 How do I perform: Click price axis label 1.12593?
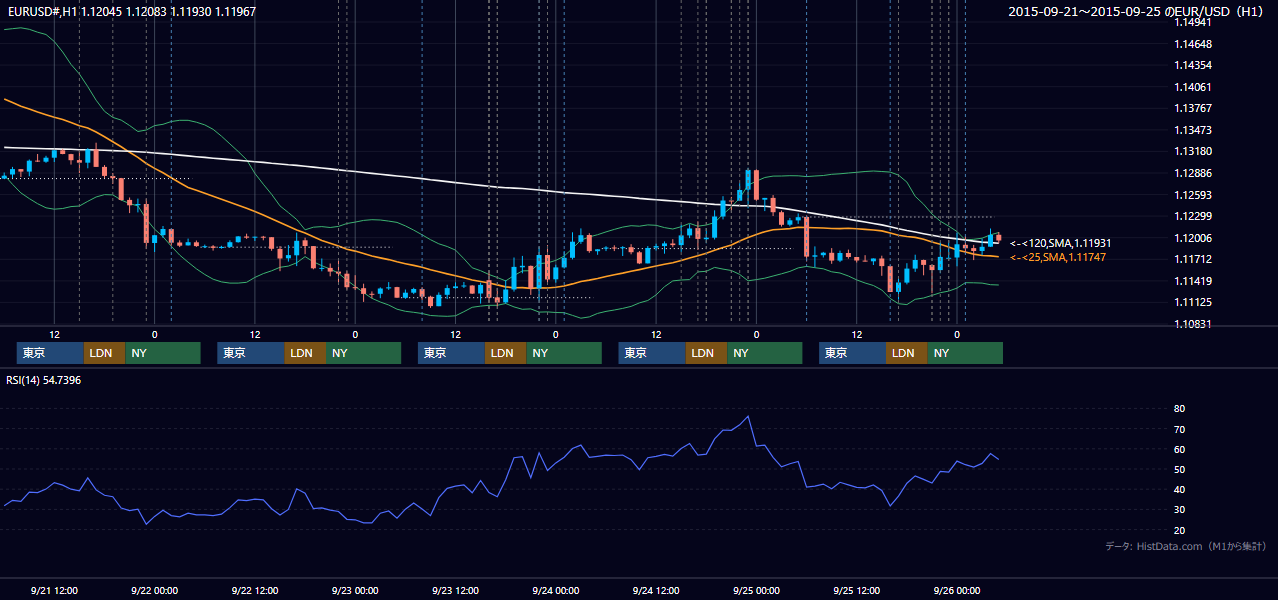[x=1193, y=195]
